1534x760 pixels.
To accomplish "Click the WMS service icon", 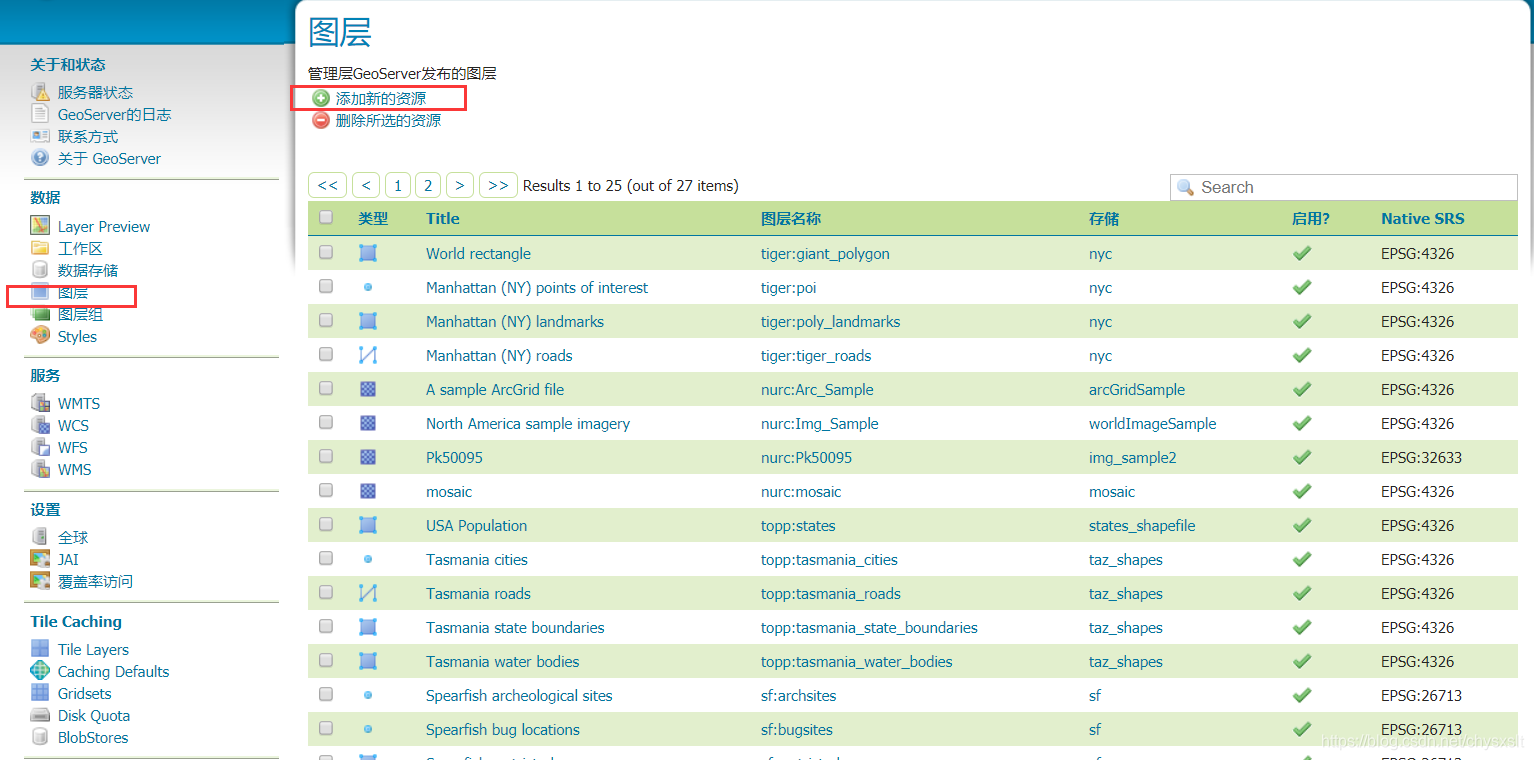I will 40,469.
